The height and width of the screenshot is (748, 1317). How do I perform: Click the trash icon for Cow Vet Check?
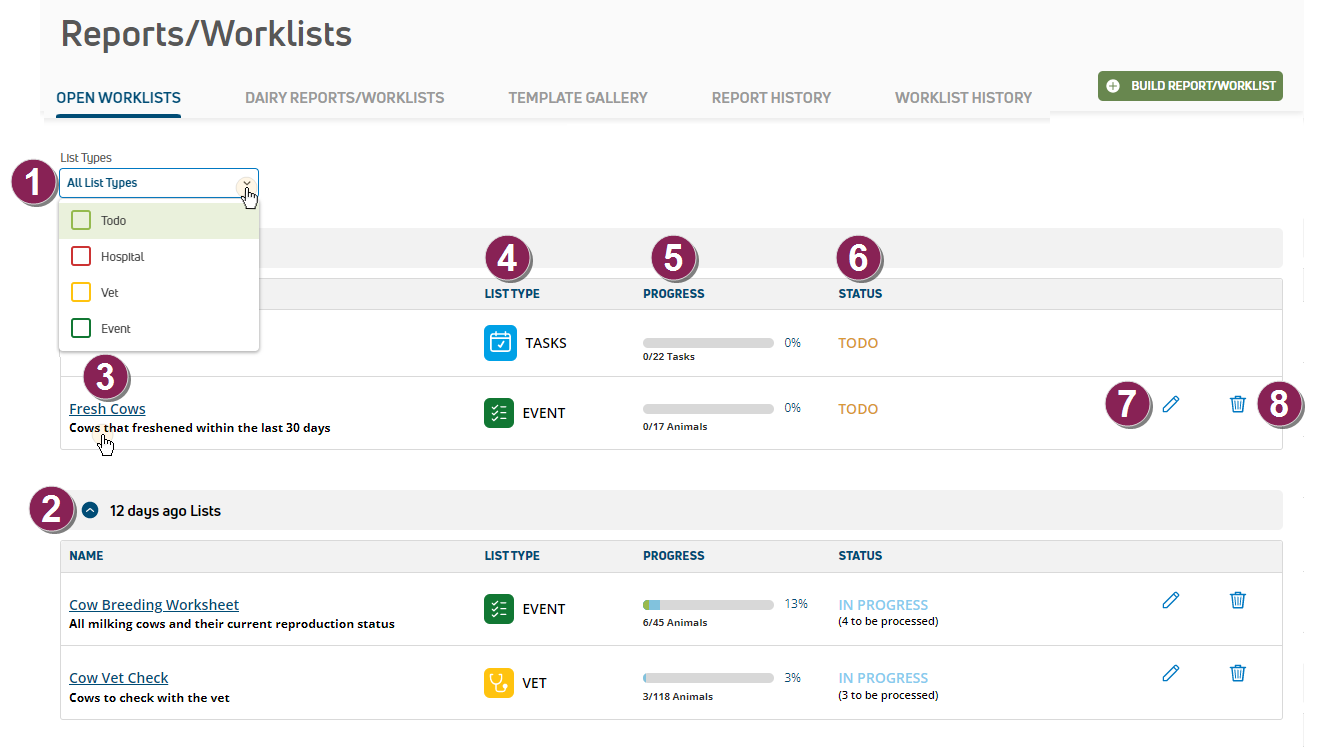coord(1238,673)
